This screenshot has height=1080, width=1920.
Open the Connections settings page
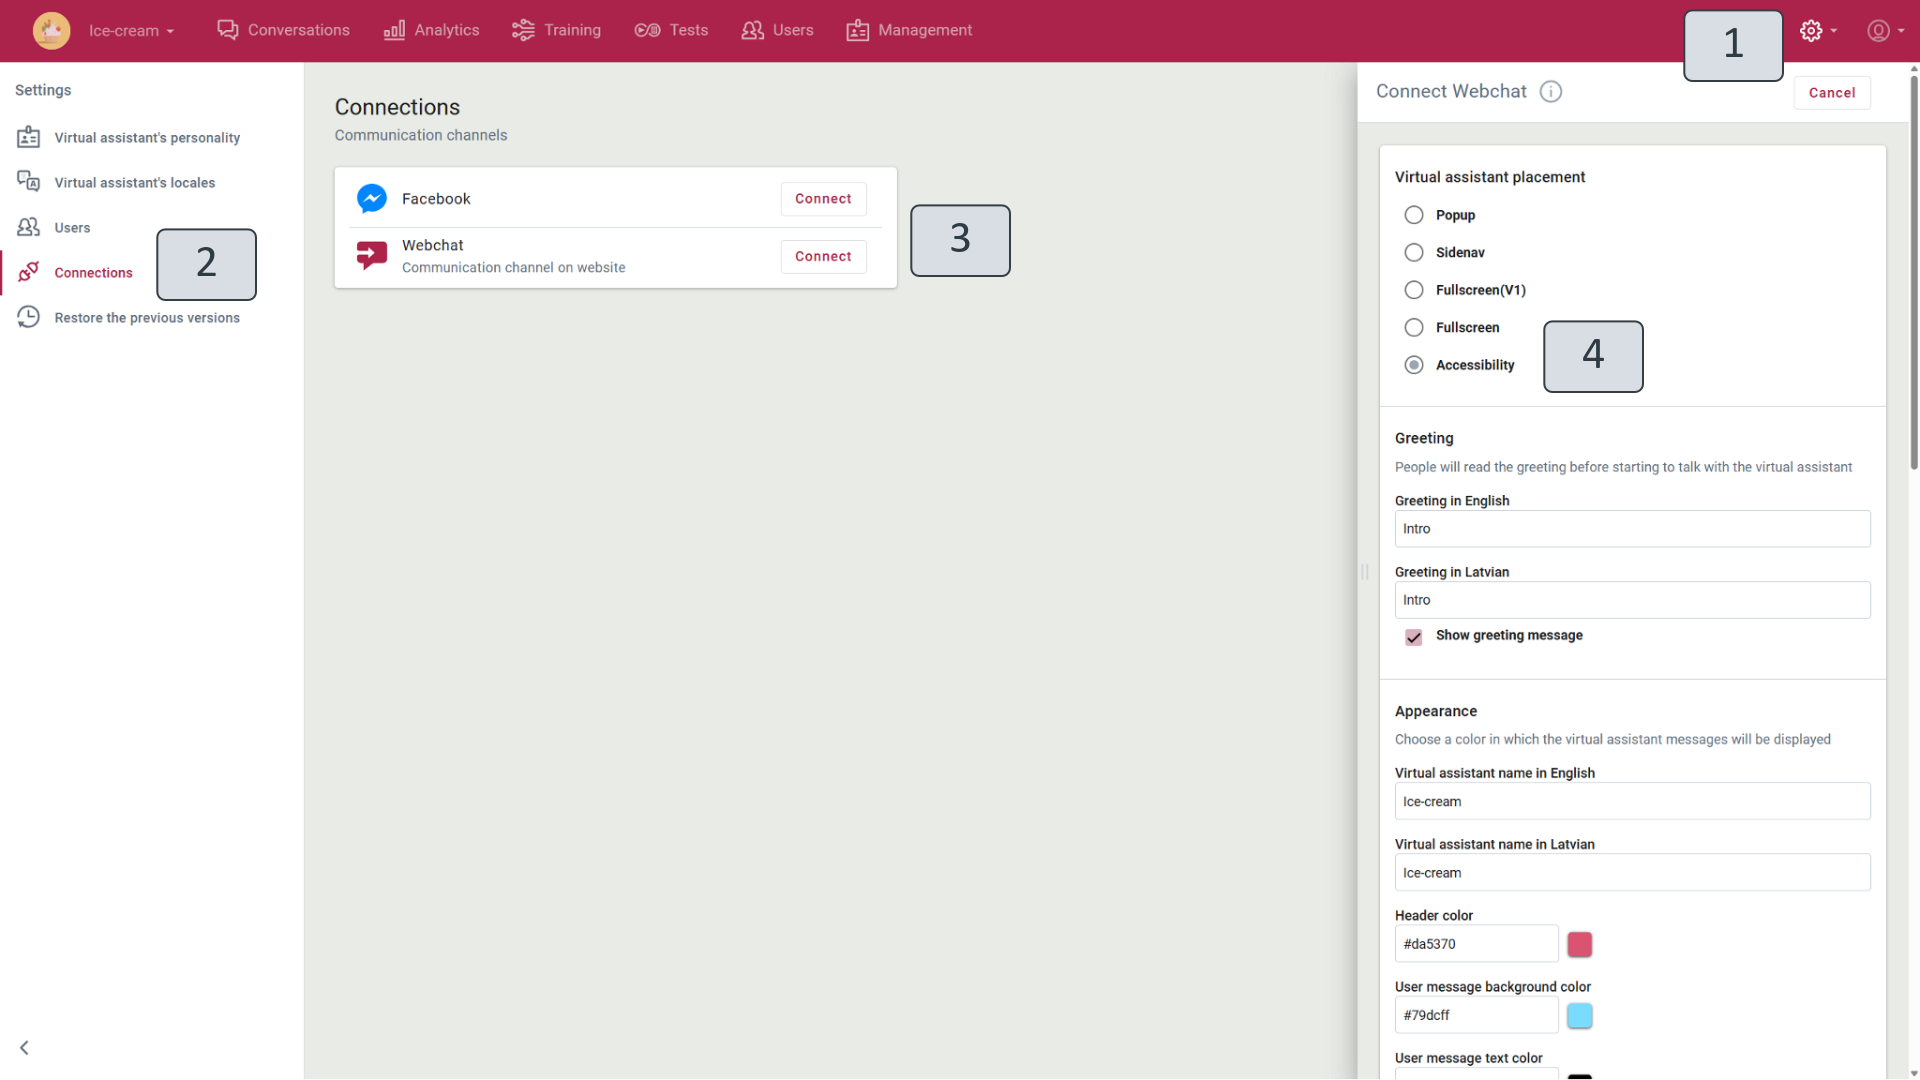point(93,272)
